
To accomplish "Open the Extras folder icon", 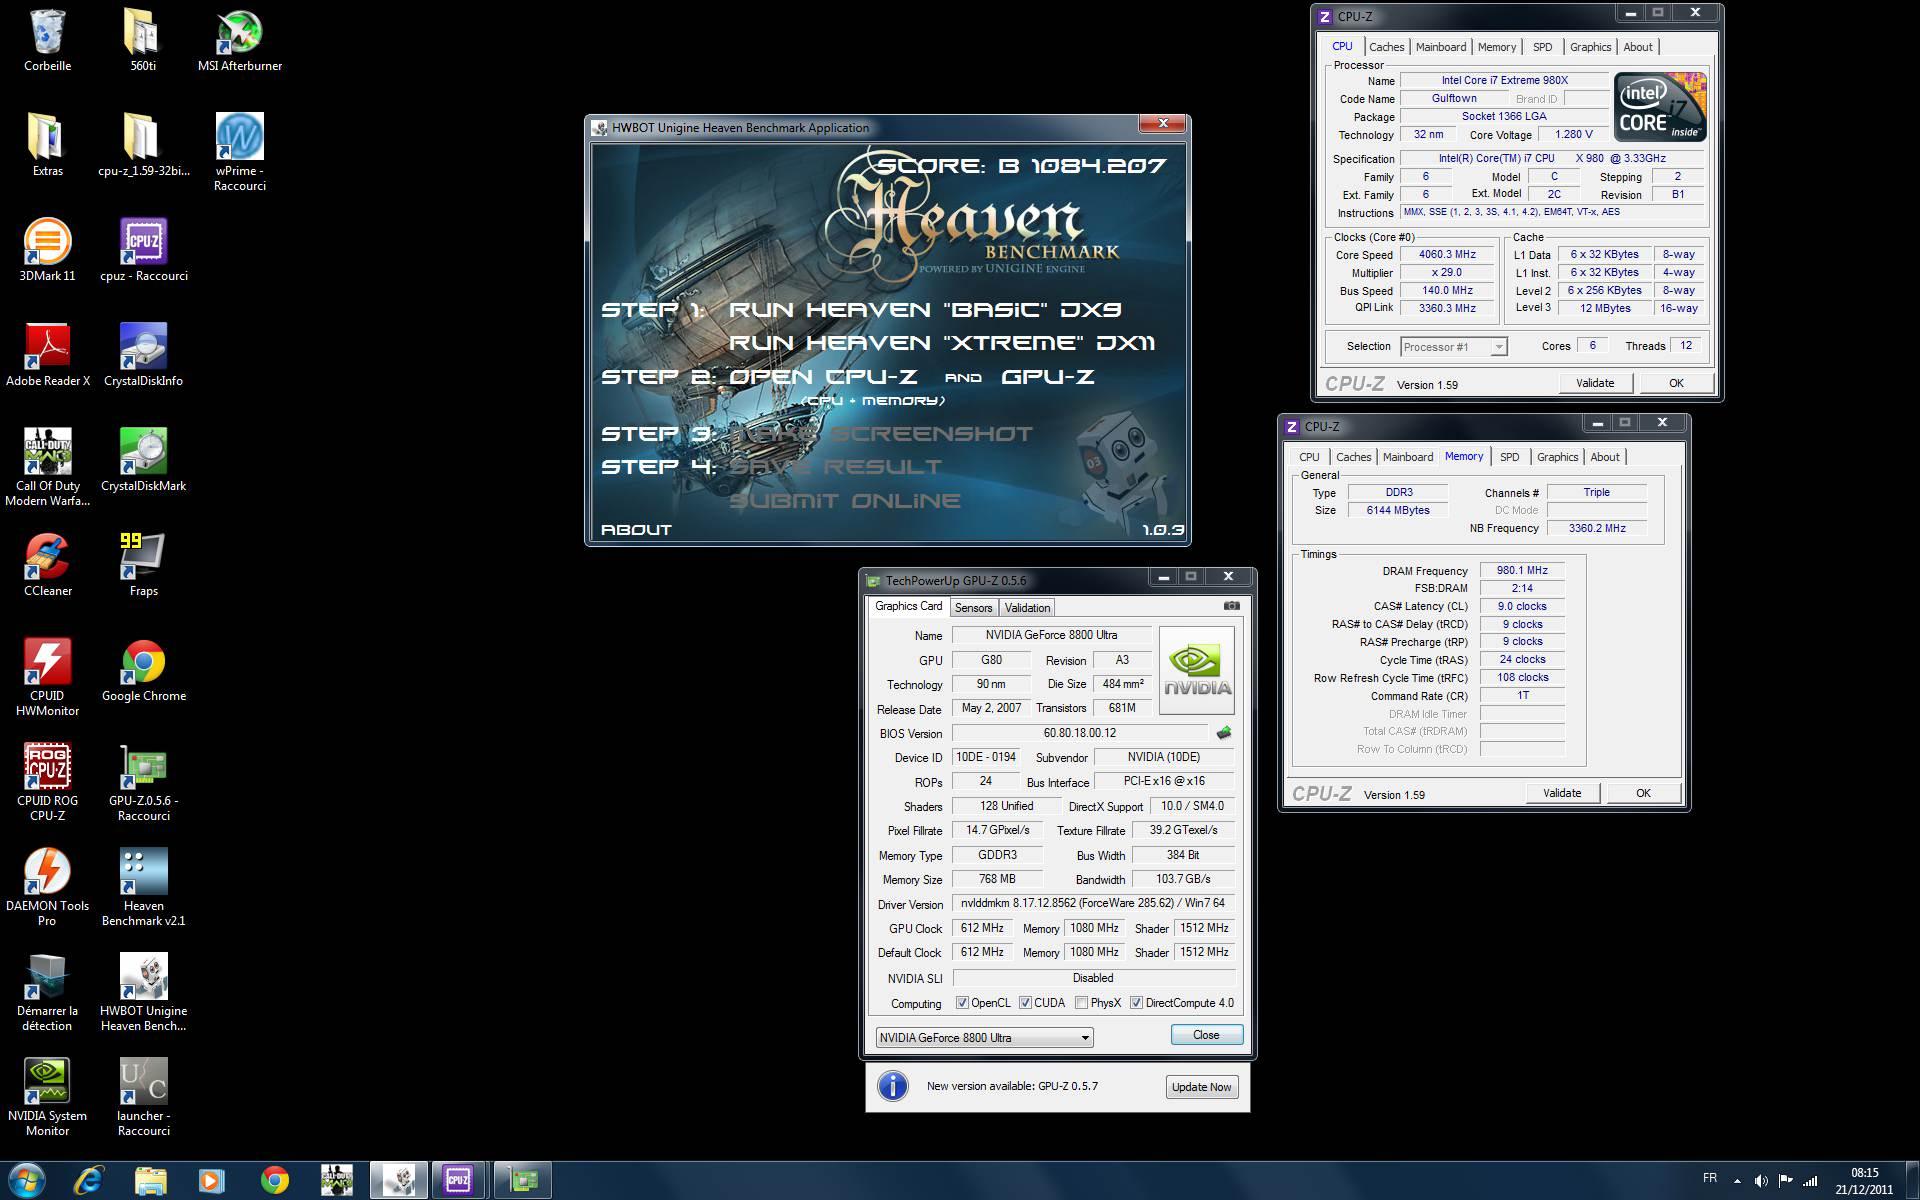I will (x=47, y=145).
